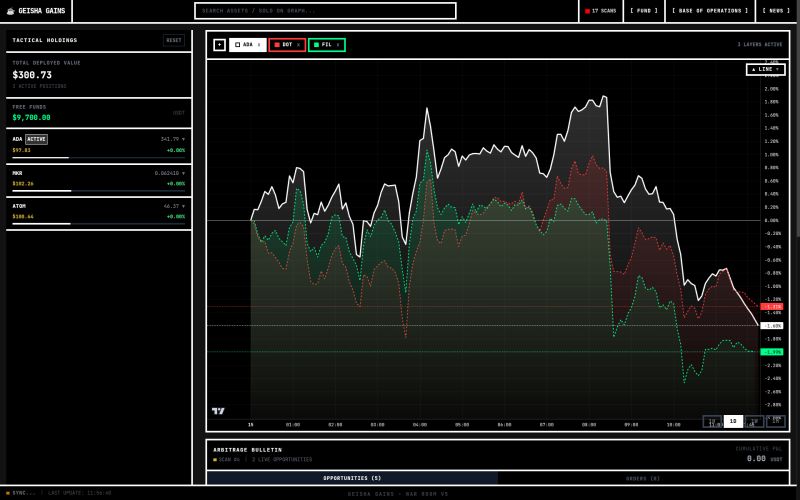Switch to the OPPORTUNITIES (5) tab
Viewport: 800px width, 500px height.
352,478
